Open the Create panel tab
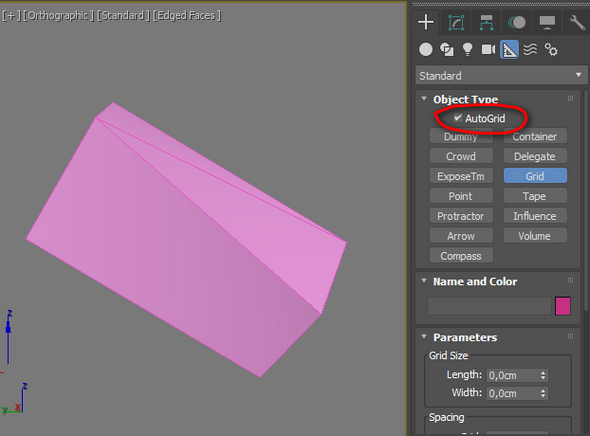Screen dimensions: 590x436 tap(426, 22)
